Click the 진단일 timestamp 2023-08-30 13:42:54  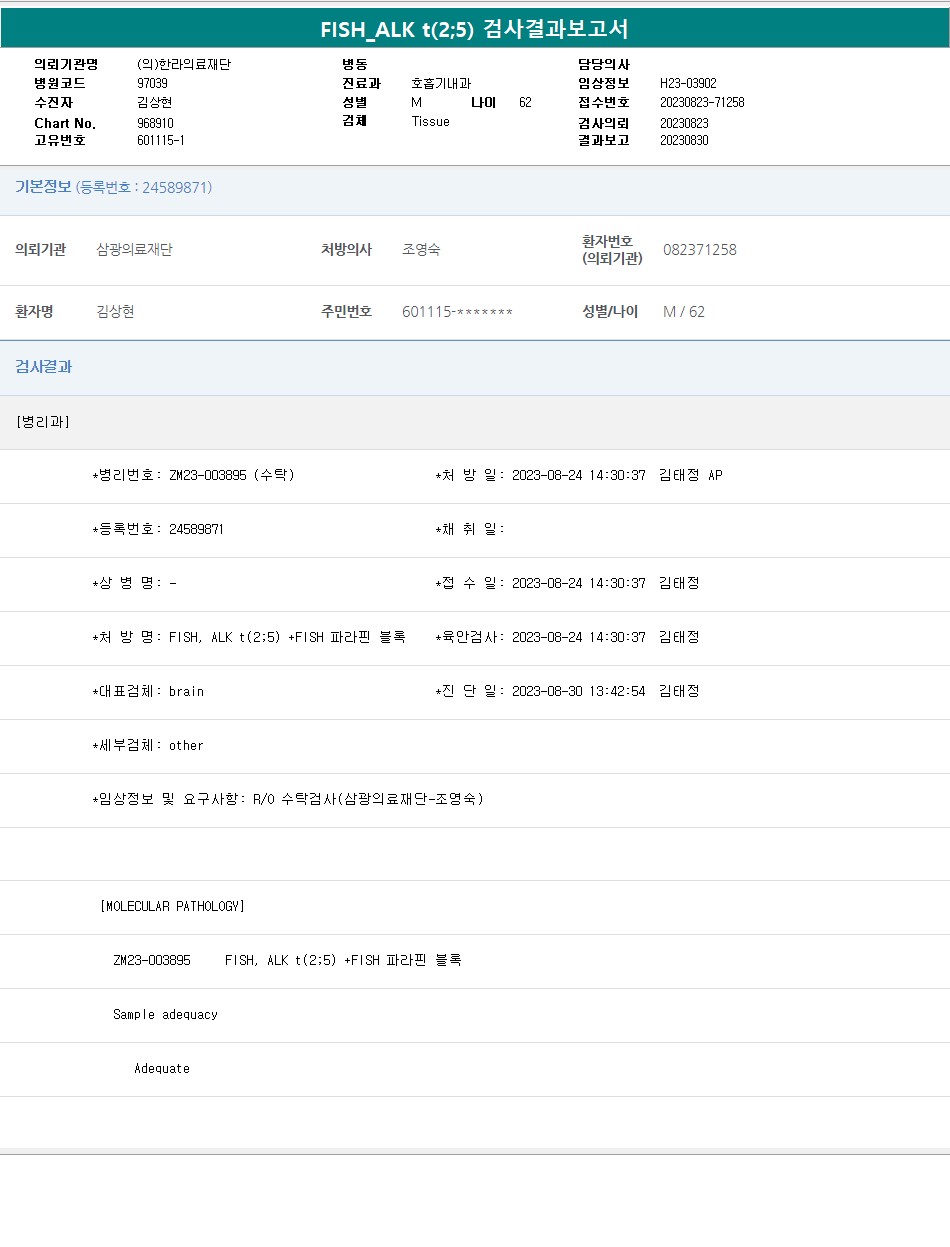[578, 691]
